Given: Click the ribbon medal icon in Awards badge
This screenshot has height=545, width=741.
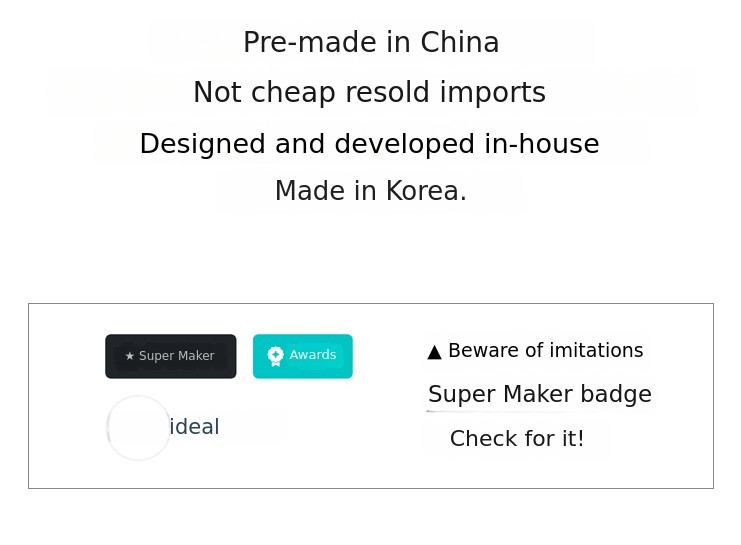Looking at the screenshot, I should pyautogui.click(x=276, y=356).
